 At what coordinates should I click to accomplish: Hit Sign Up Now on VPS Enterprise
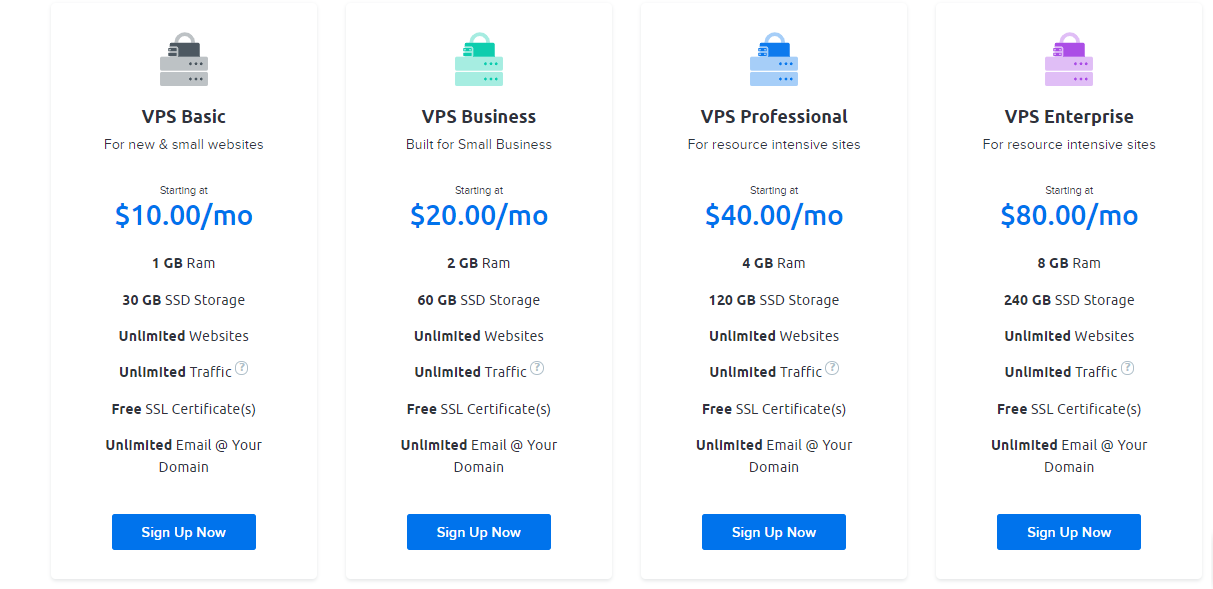(1069, 532)
